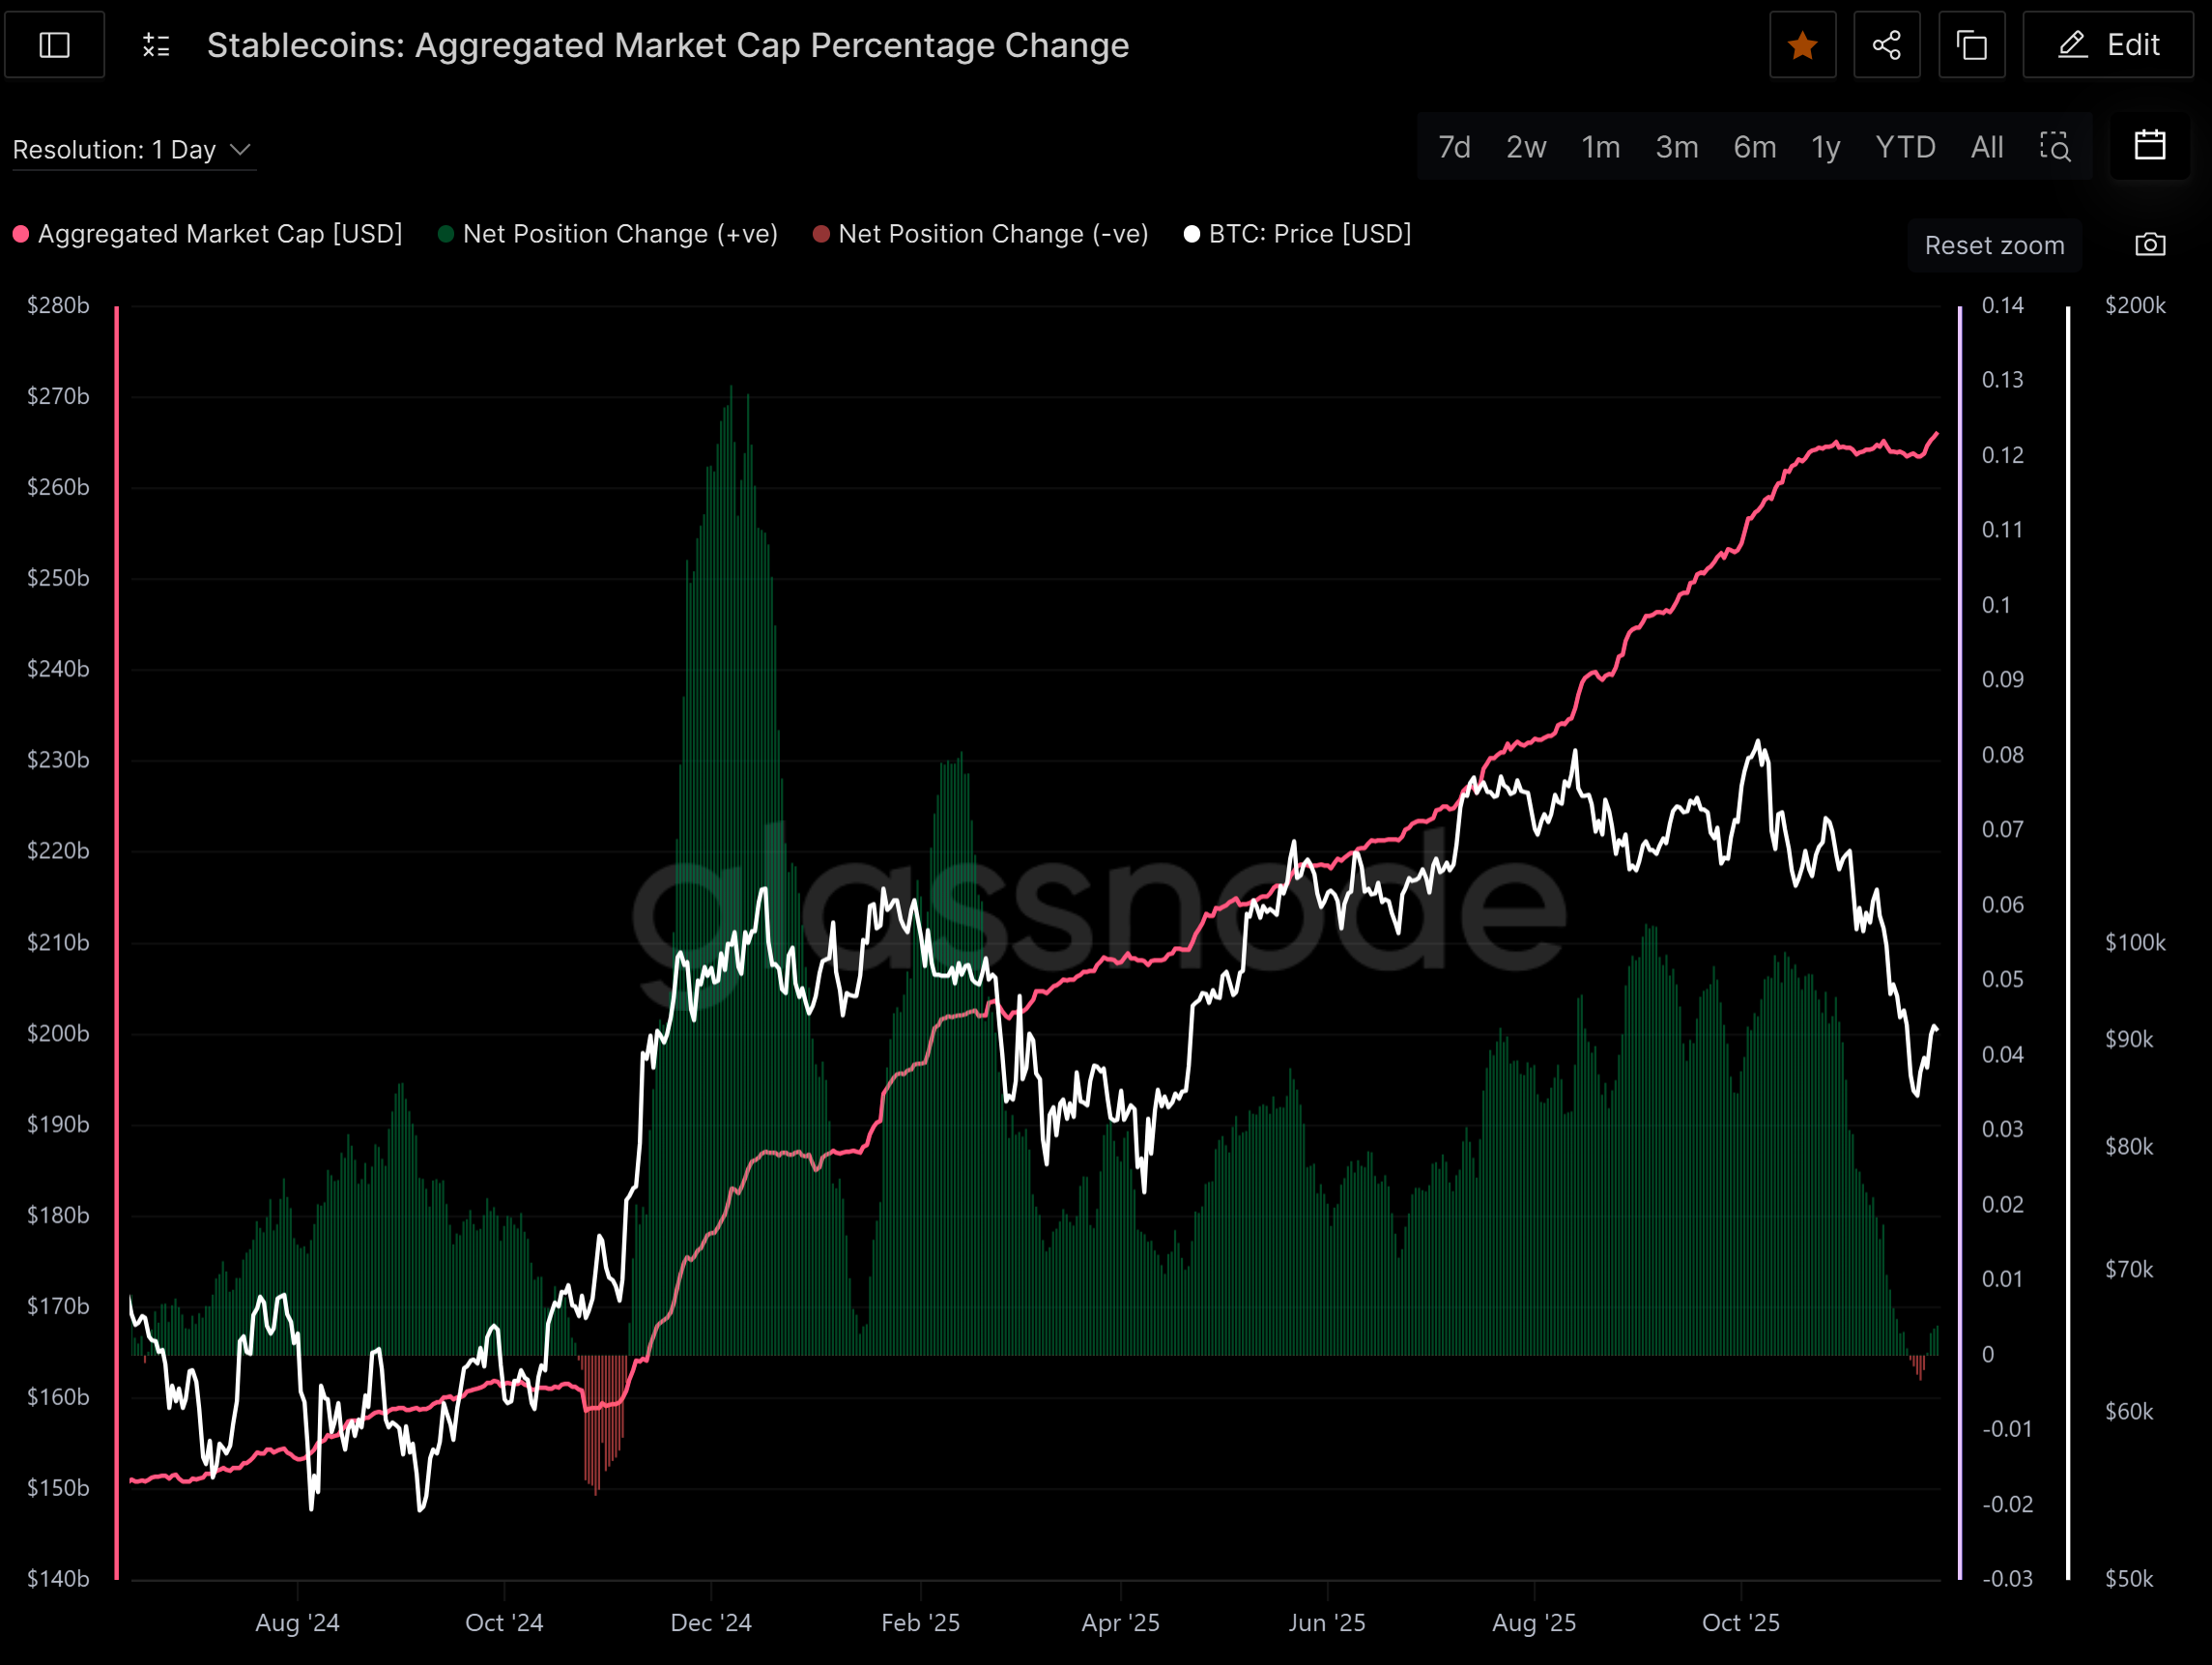The width and height of the screenshot is (2212, 1665).
Task: Select the 3m time range
Action: tap(1676, 147)
